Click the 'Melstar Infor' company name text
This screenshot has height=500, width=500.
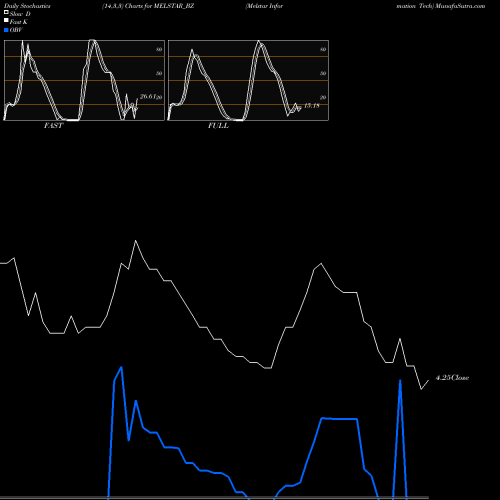(264, 6)
